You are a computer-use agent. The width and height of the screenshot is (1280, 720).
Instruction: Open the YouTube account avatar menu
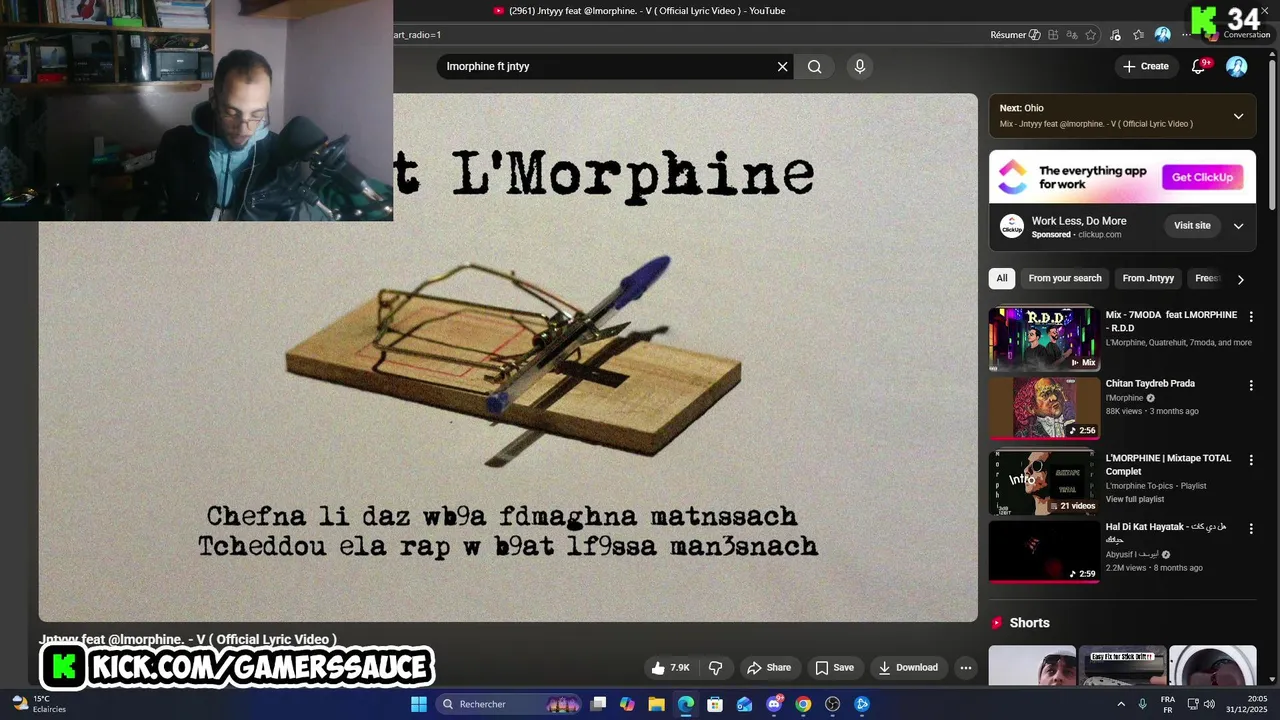(1237, 67)
